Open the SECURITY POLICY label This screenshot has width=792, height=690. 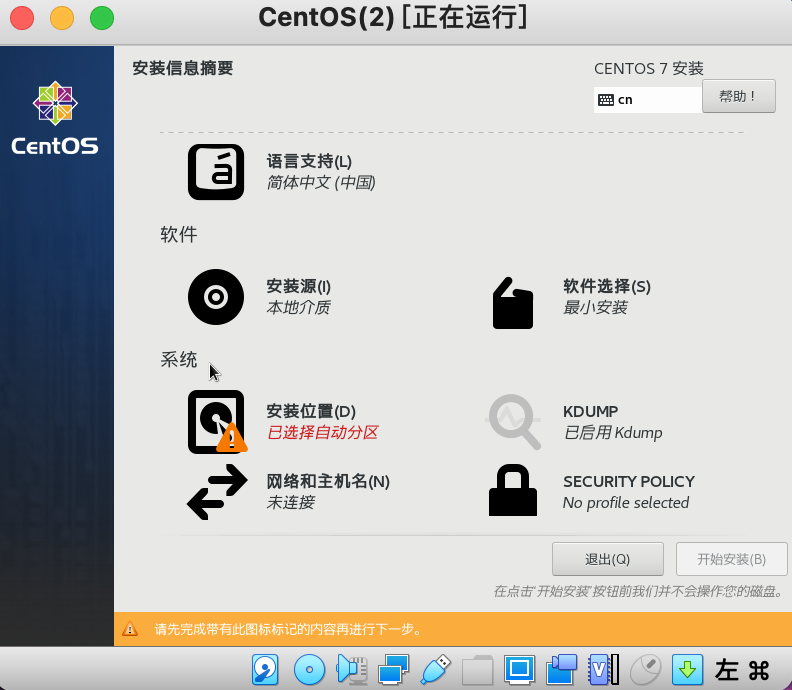(x=629, y=481)
